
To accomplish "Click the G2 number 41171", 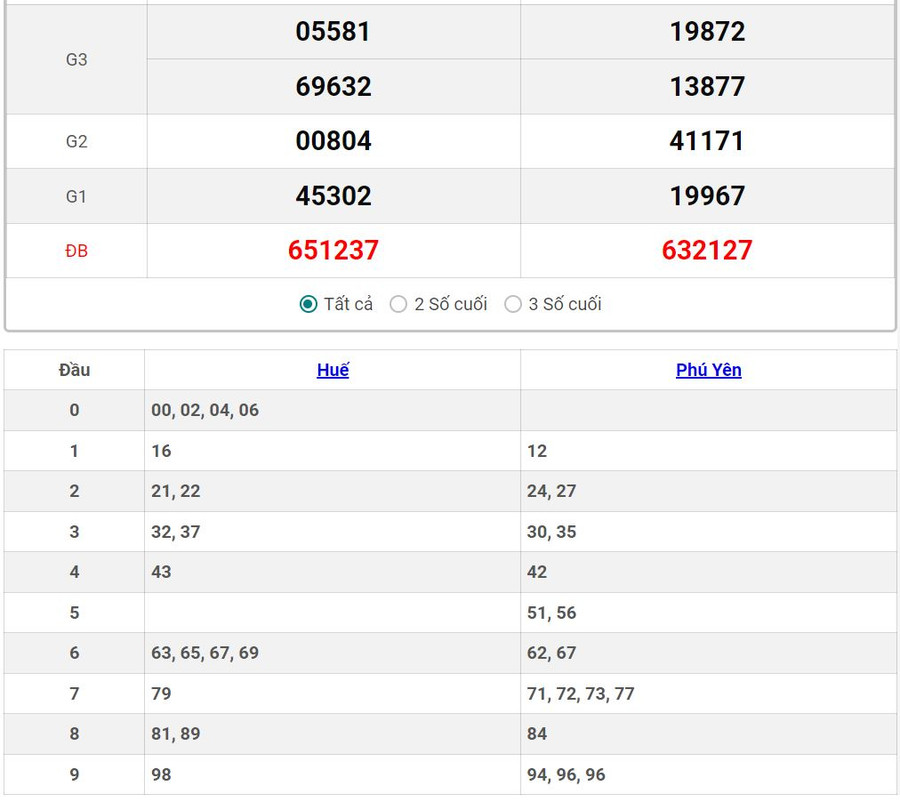I will [x=707, y=141].
